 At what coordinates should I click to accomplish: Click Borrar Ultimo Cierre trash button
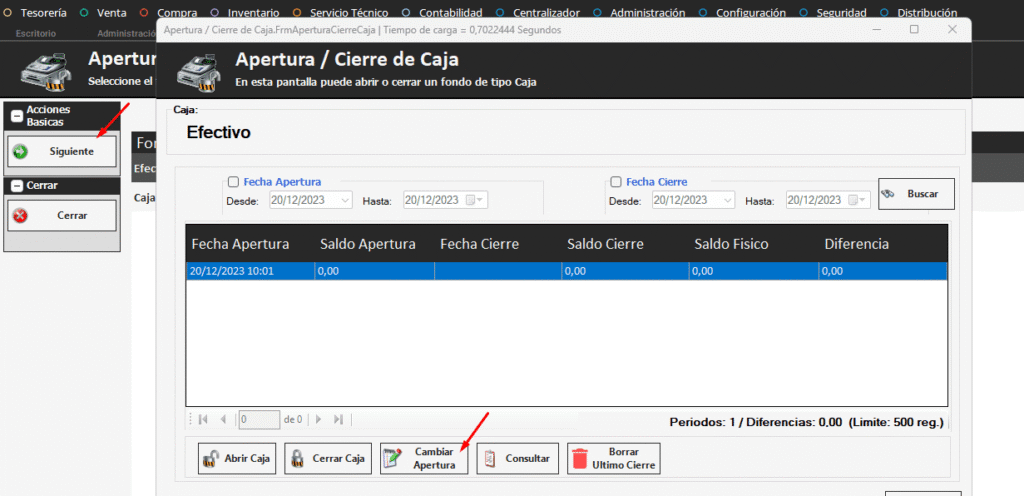pyautogui.click(x=613, y=459)
